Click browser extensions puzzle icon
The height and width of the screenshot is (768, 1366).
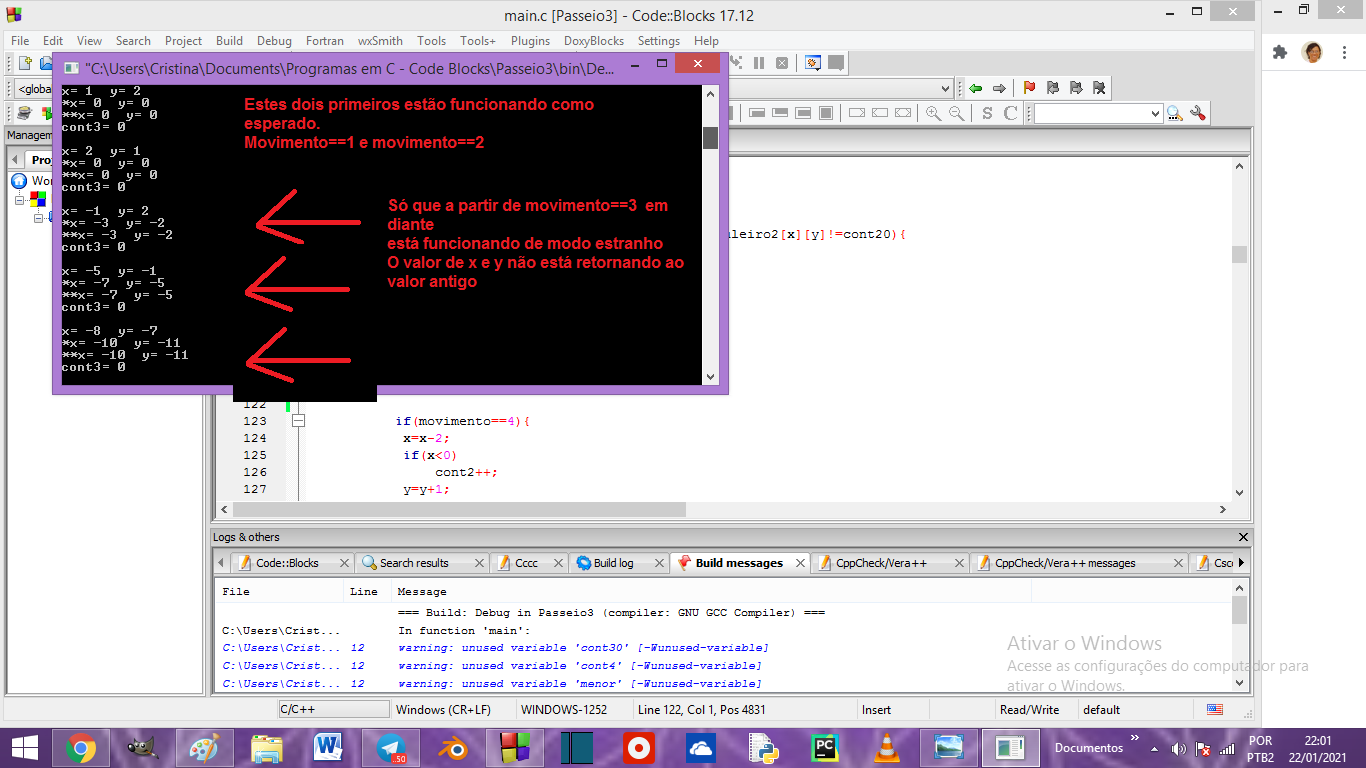click(x=1279, y=53)
